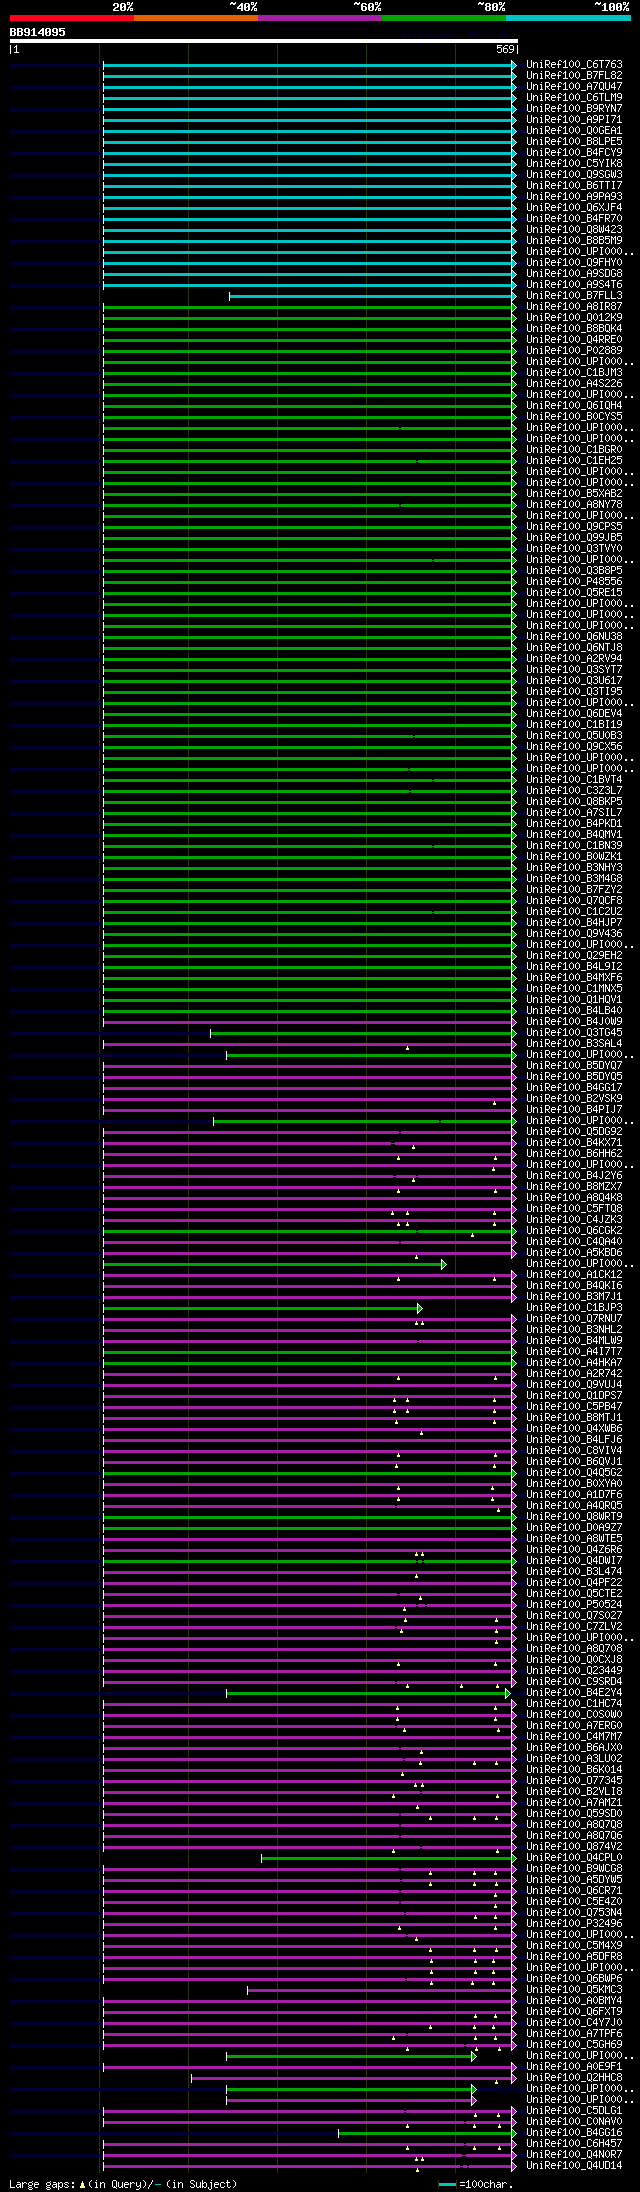Select hit UniRef100_C1MNX5
Screen dimensions: 640x2192
pyautogui.click(x=574, y=989)
